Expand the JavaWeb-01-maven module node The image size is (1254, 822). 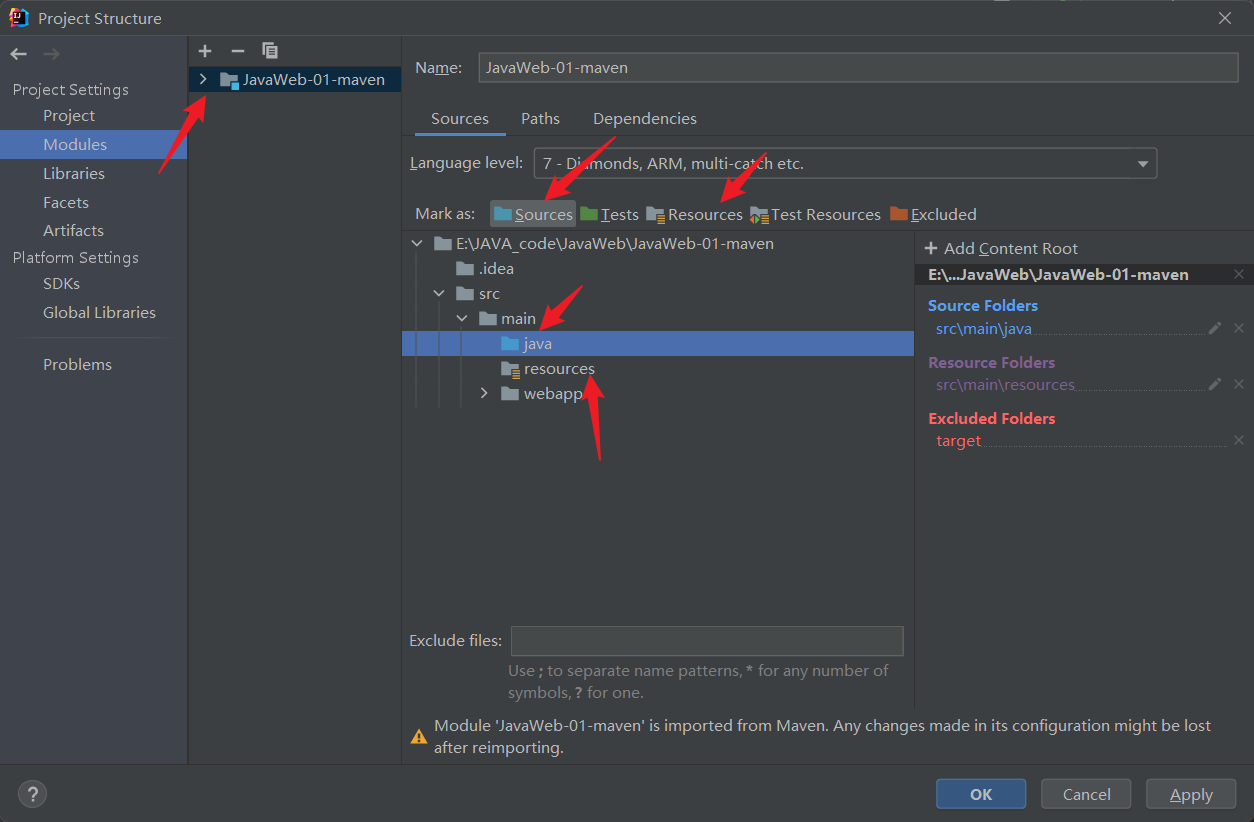[x=203, y=79]
